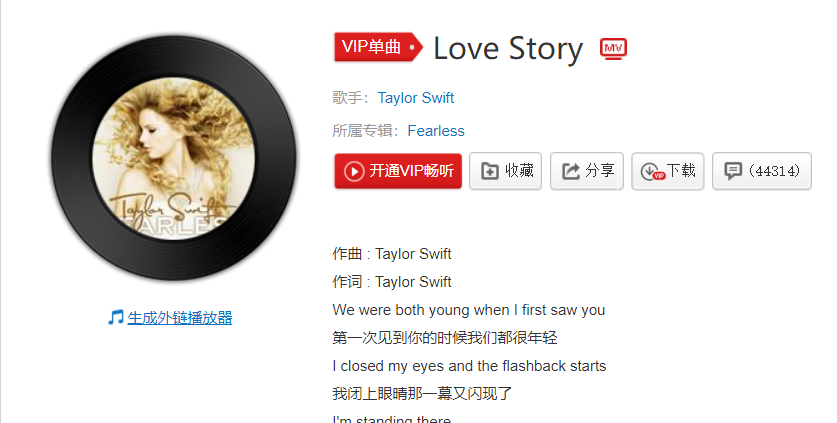The image size is (837, 423).
Task: Click the folder-plus icon in 收藏 button
Action: 489,171
